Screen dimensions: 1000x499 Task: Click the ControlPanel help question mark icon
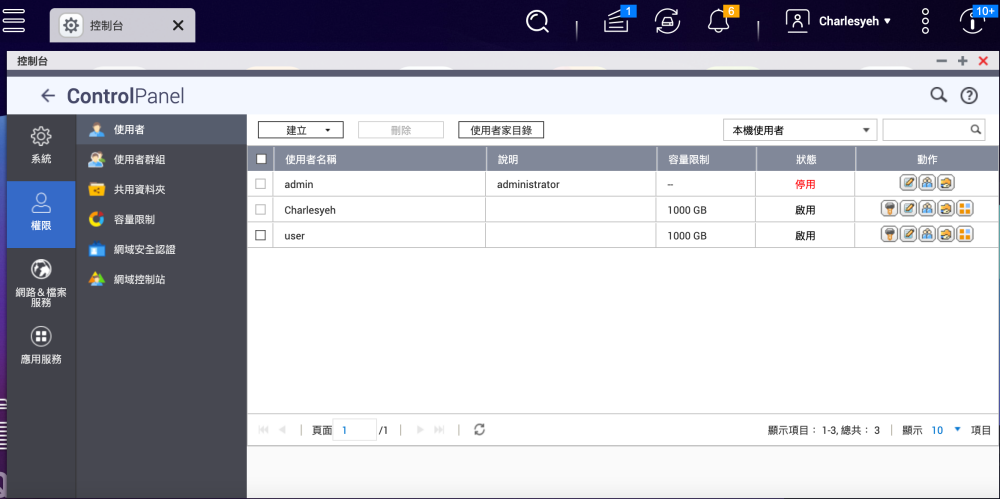pyautogui.click(x=968, y=96)
